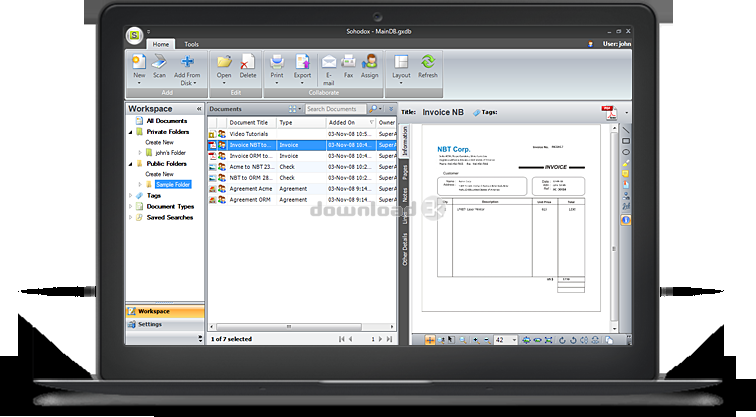Select john's Folder in the tree
Image resolution: width=756 pixels, height=417 pixels.
tap(170, 153)
